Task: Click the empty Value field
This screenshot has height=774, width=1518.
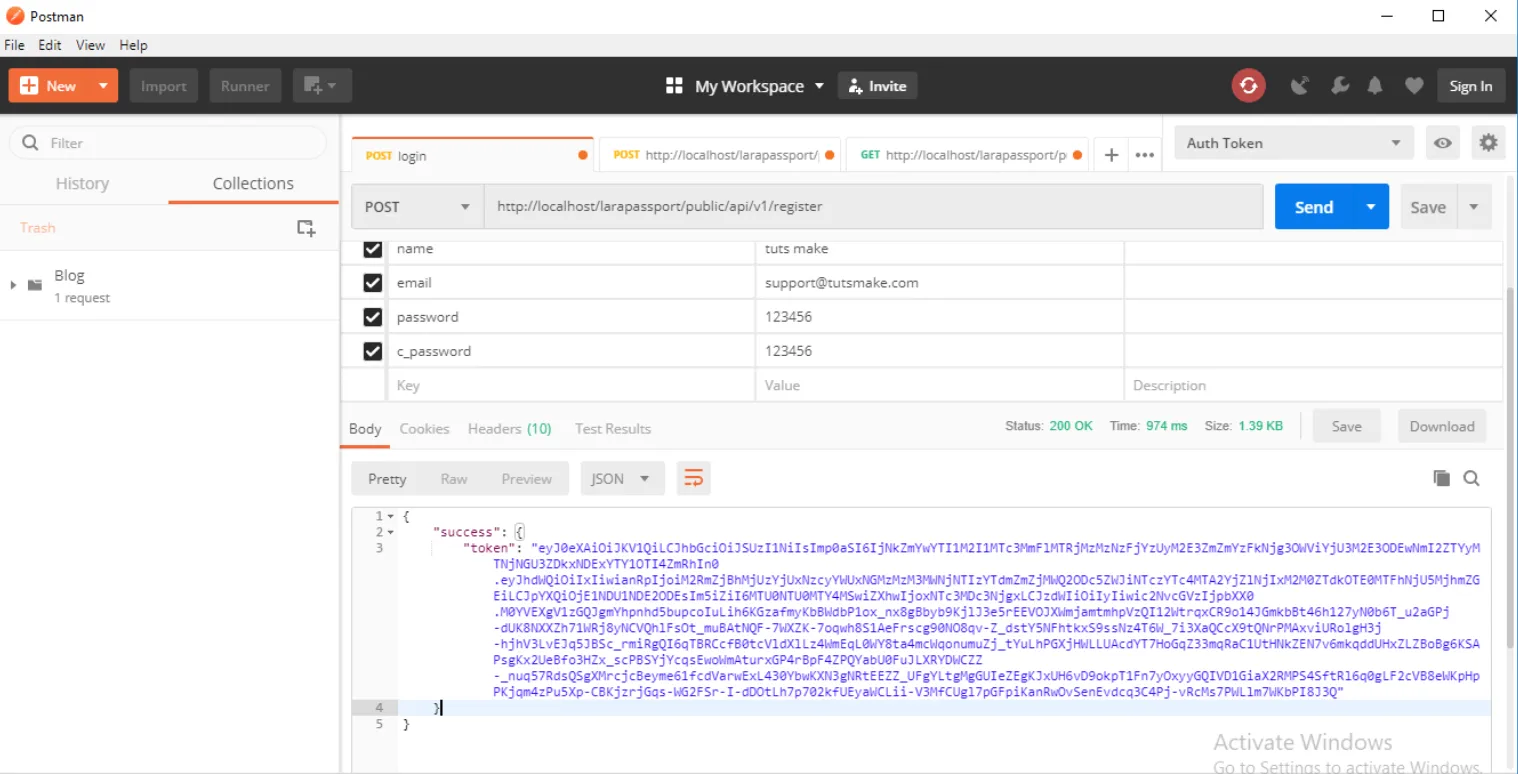Action: click(x=940, y=385)
